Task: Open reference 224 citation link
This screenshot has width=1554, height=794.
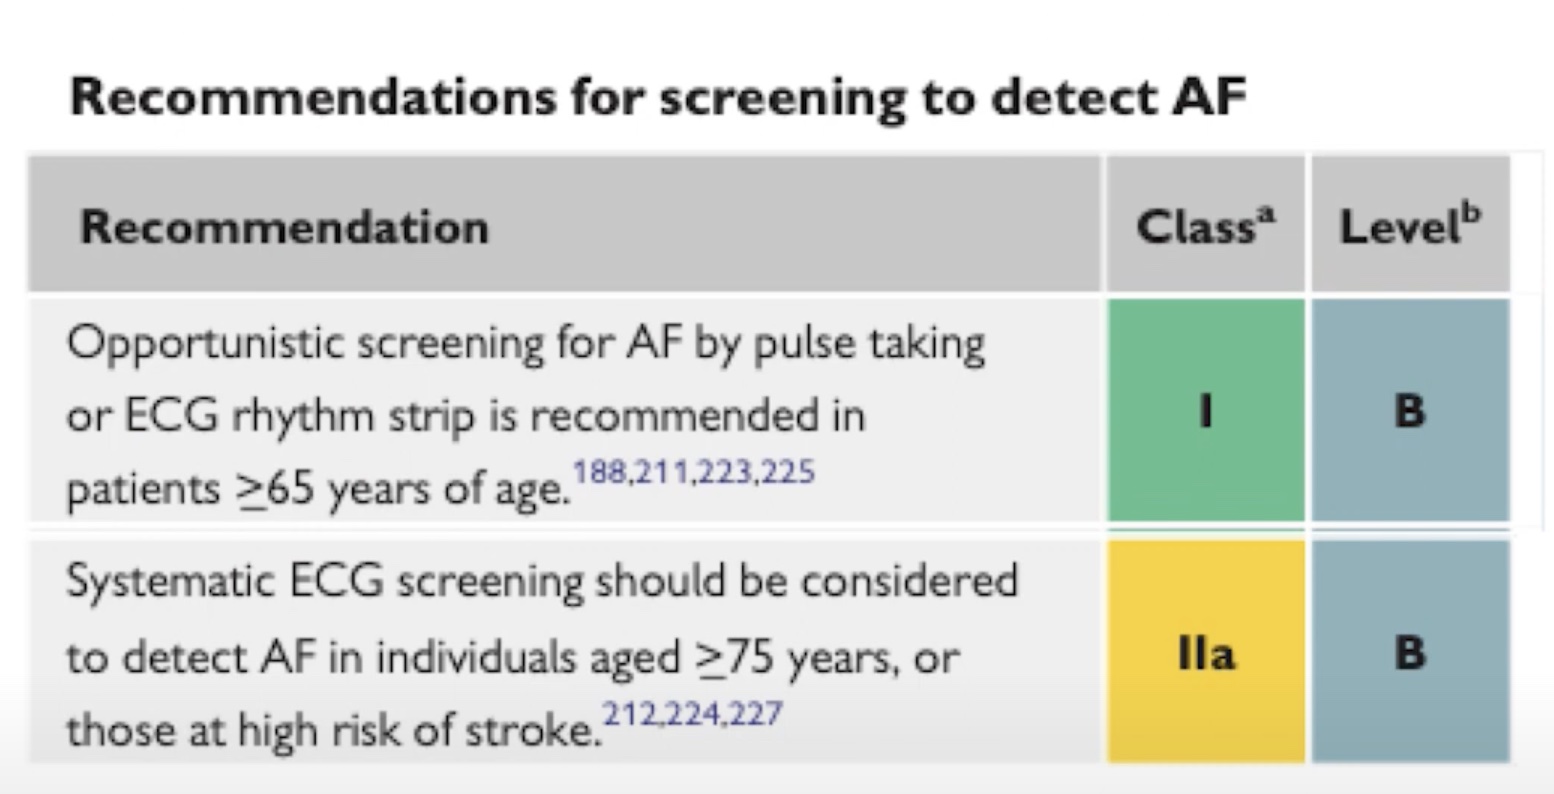Action: (x=692, y=714)
